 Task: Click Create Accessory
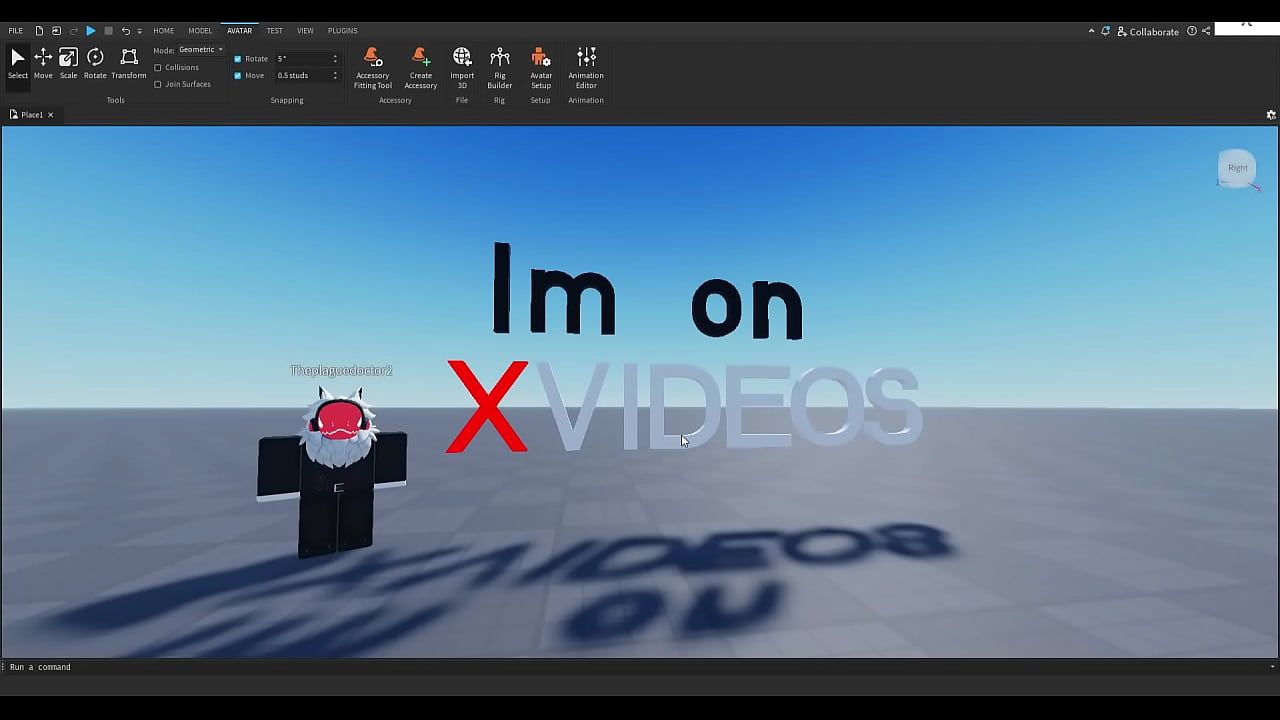pos(420,68)
